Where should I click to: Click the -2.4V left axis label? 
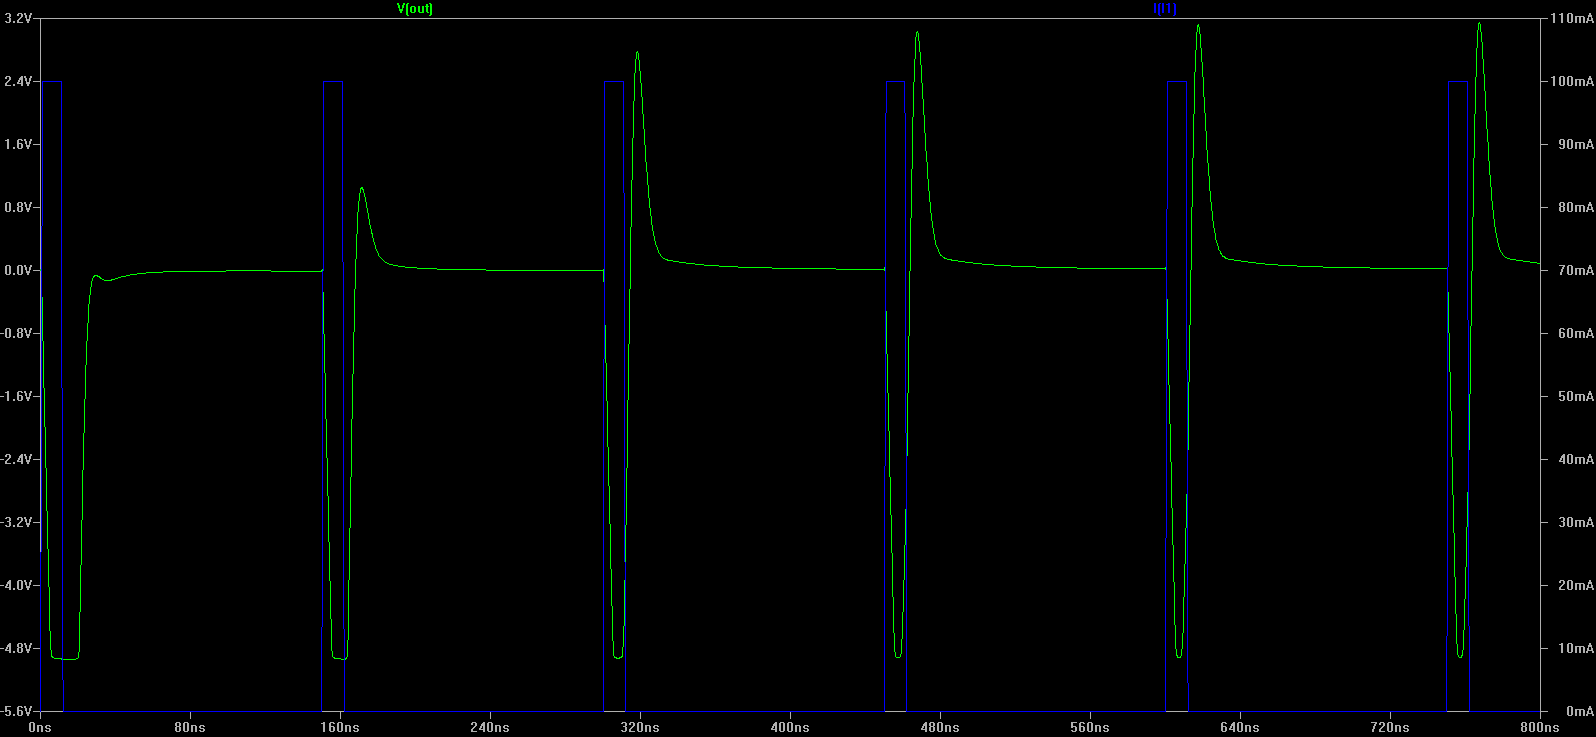pos(16,459)
